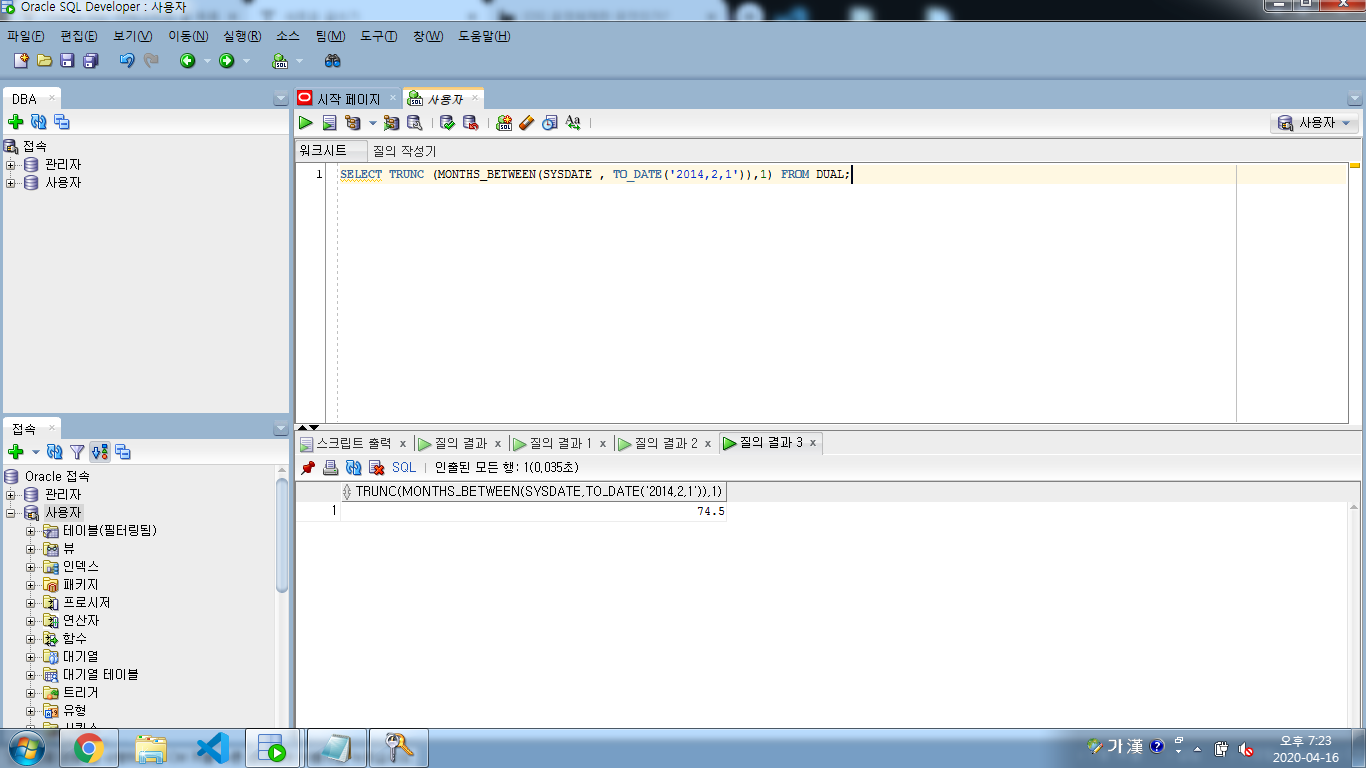Screen dimensions: 1366x768
Task: Pin the query result with pushpin
Action: click(308, 467)
